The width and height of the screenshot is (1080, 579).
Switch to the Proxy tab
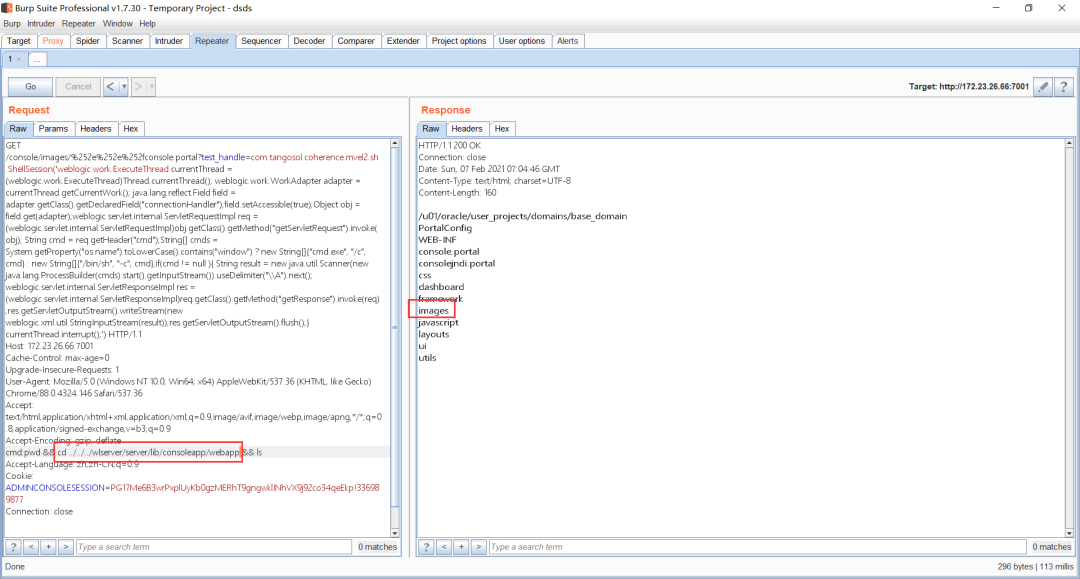coord(53,41)
